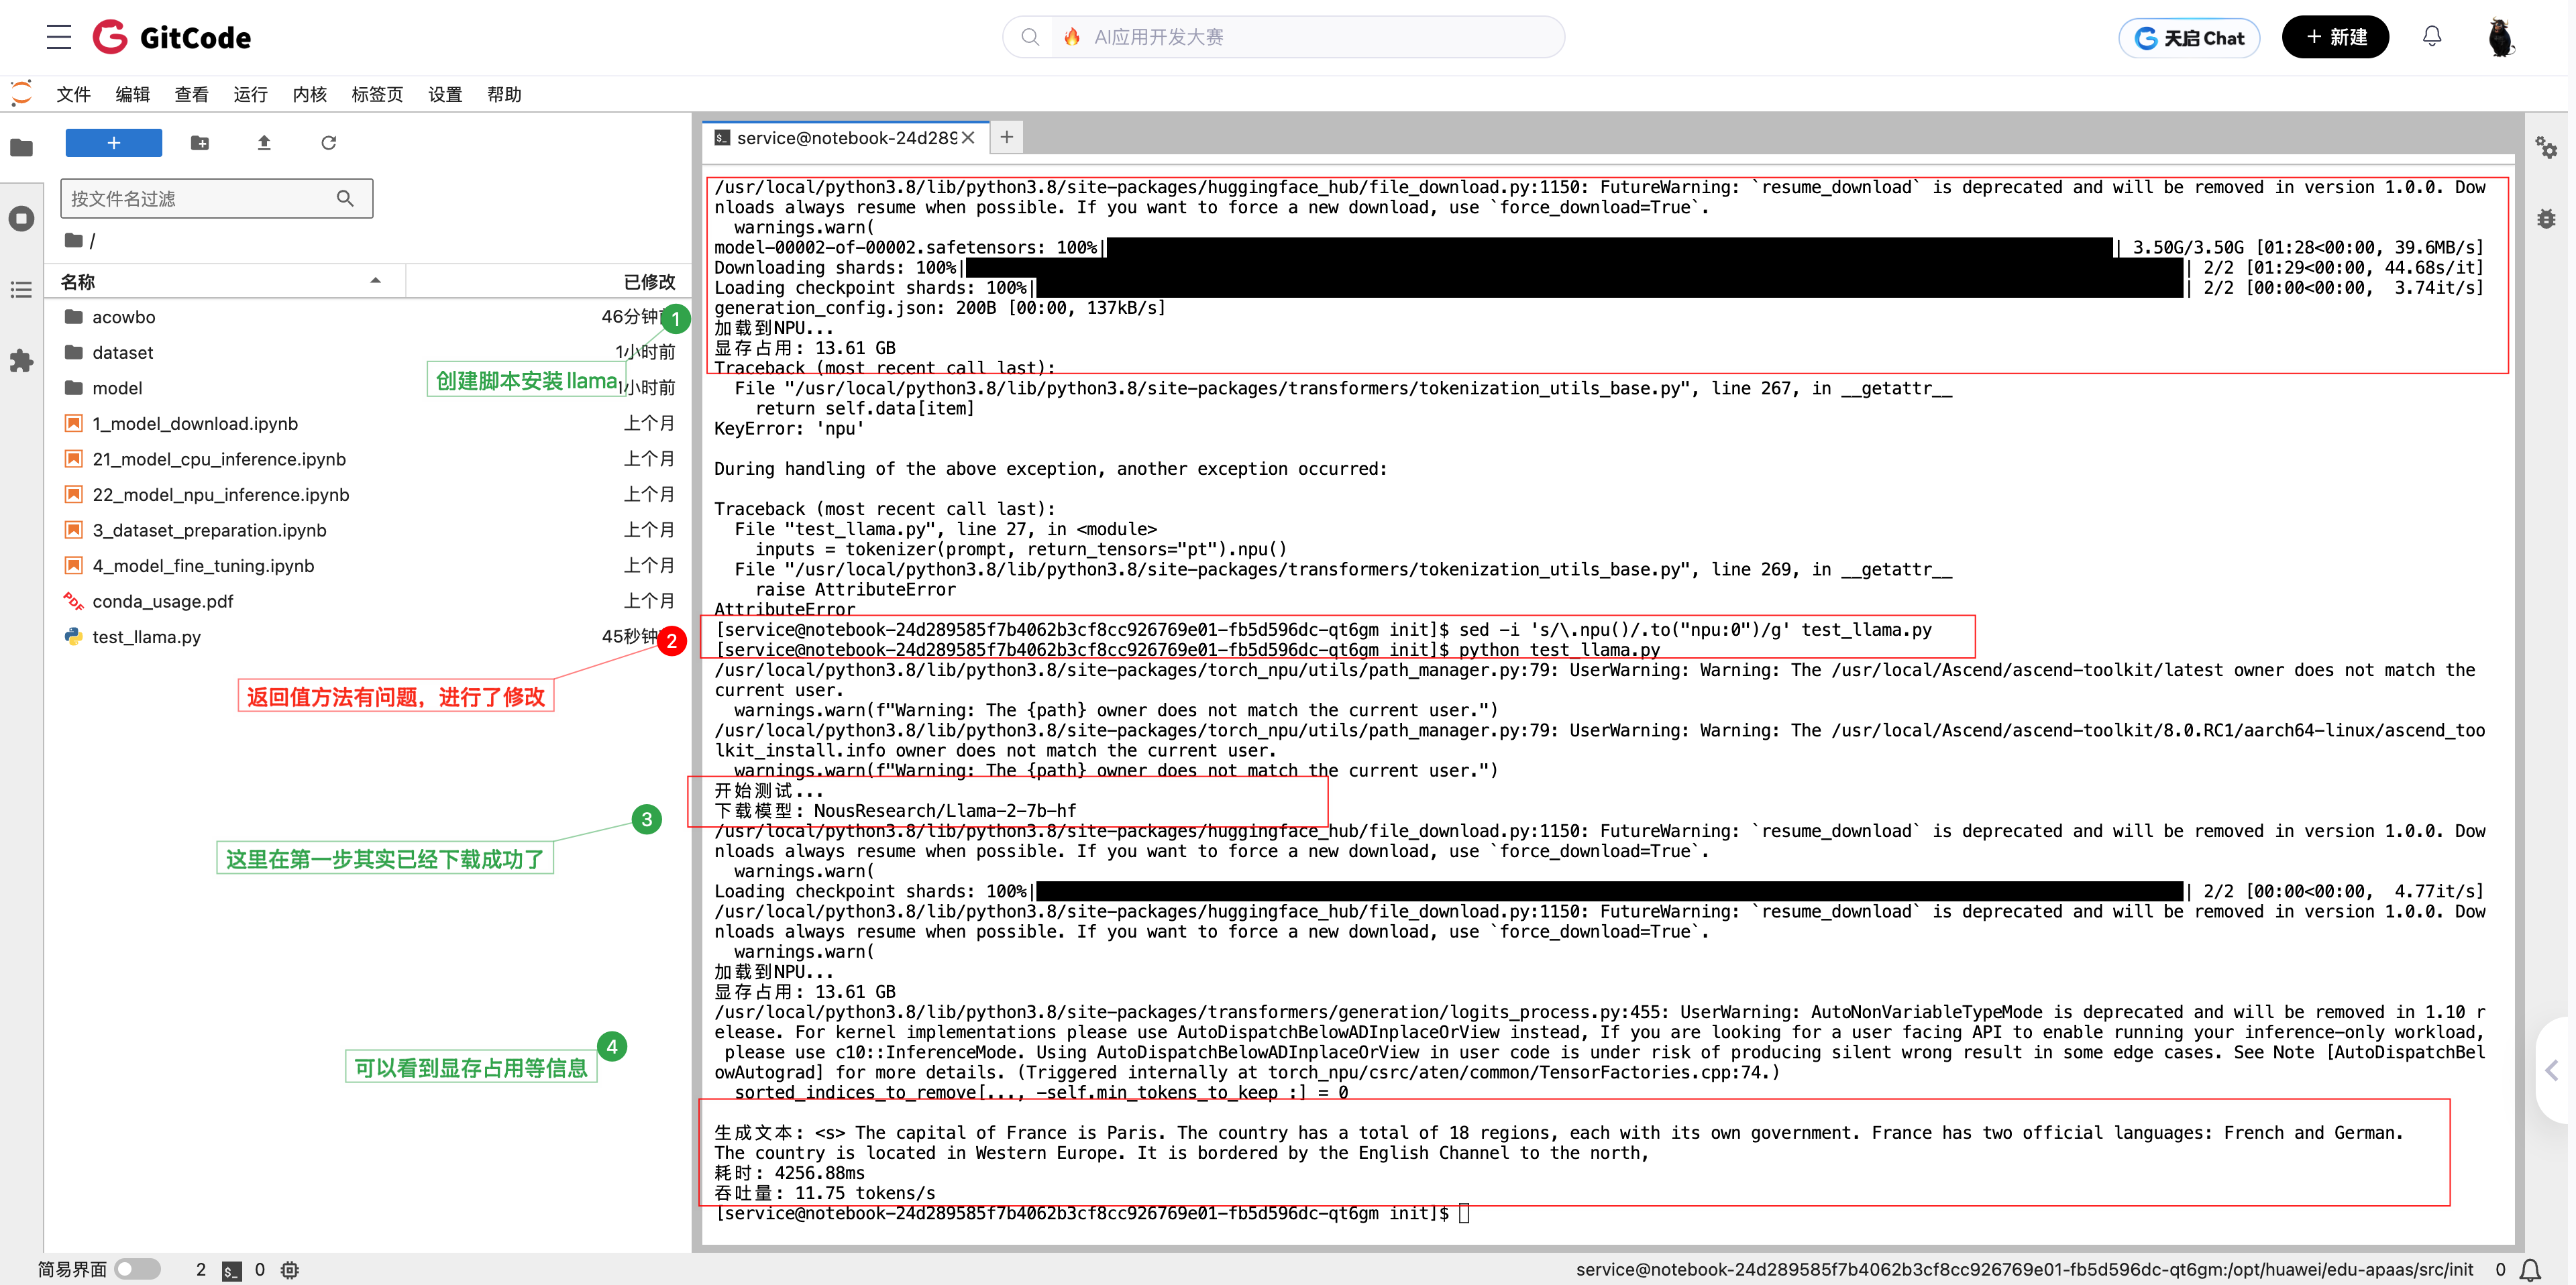This screenshot has width=2576, height=1285.
Task: Click the upload files icon
Action: [264, 143]
